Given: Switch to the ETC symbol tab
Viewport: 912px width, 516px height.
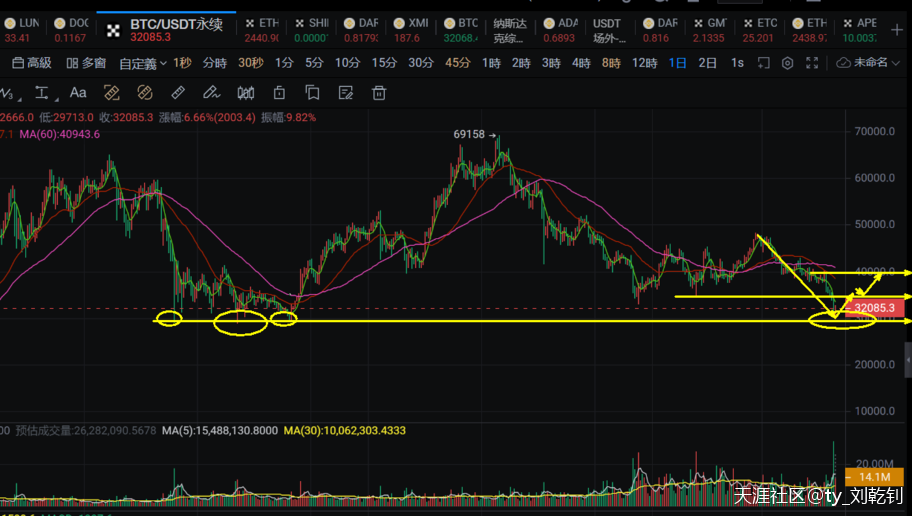Looking at the screenshot, I should (x=760, y=30).
